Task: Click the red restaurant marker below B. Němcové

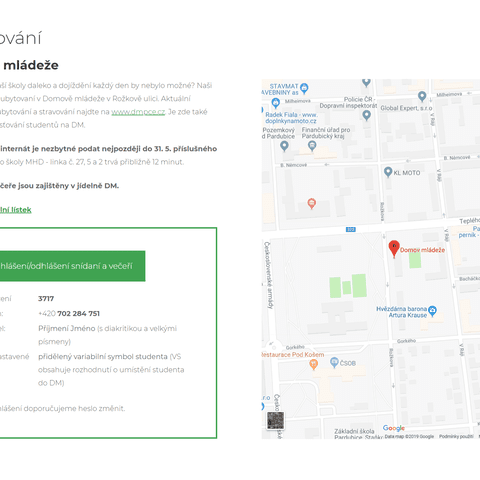Action: pyautogui.click(x=311, y=204)
